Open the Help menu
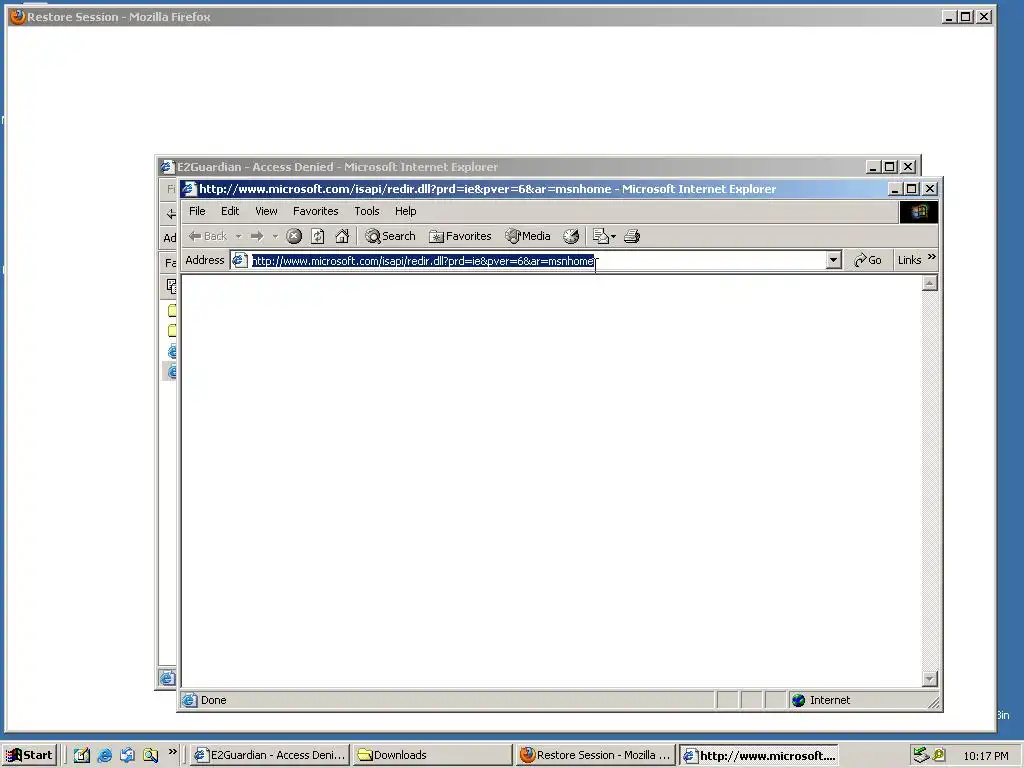Image resolution: width=1024 pixels, height=768 pixels. [406, 211]
